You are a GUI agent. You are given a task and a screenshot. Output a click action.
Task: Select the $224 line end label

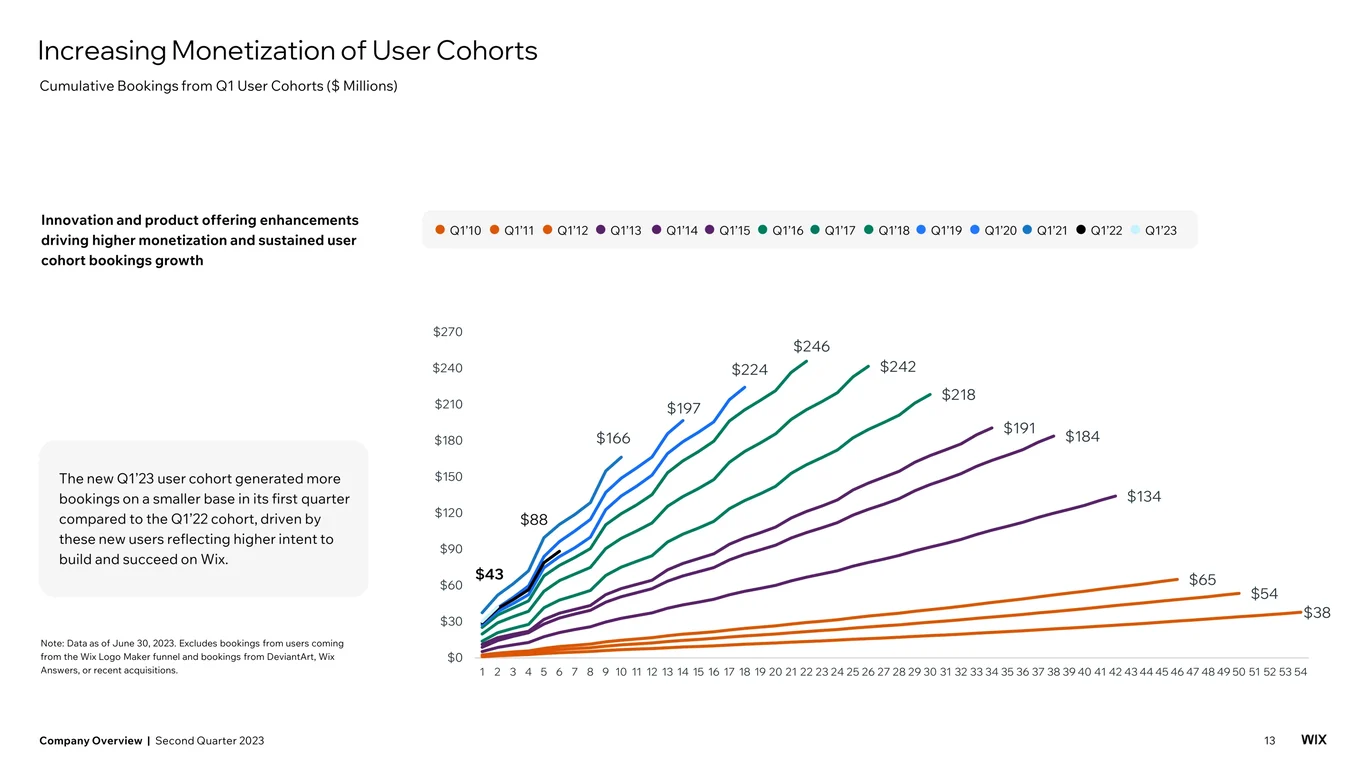point(749,370)
